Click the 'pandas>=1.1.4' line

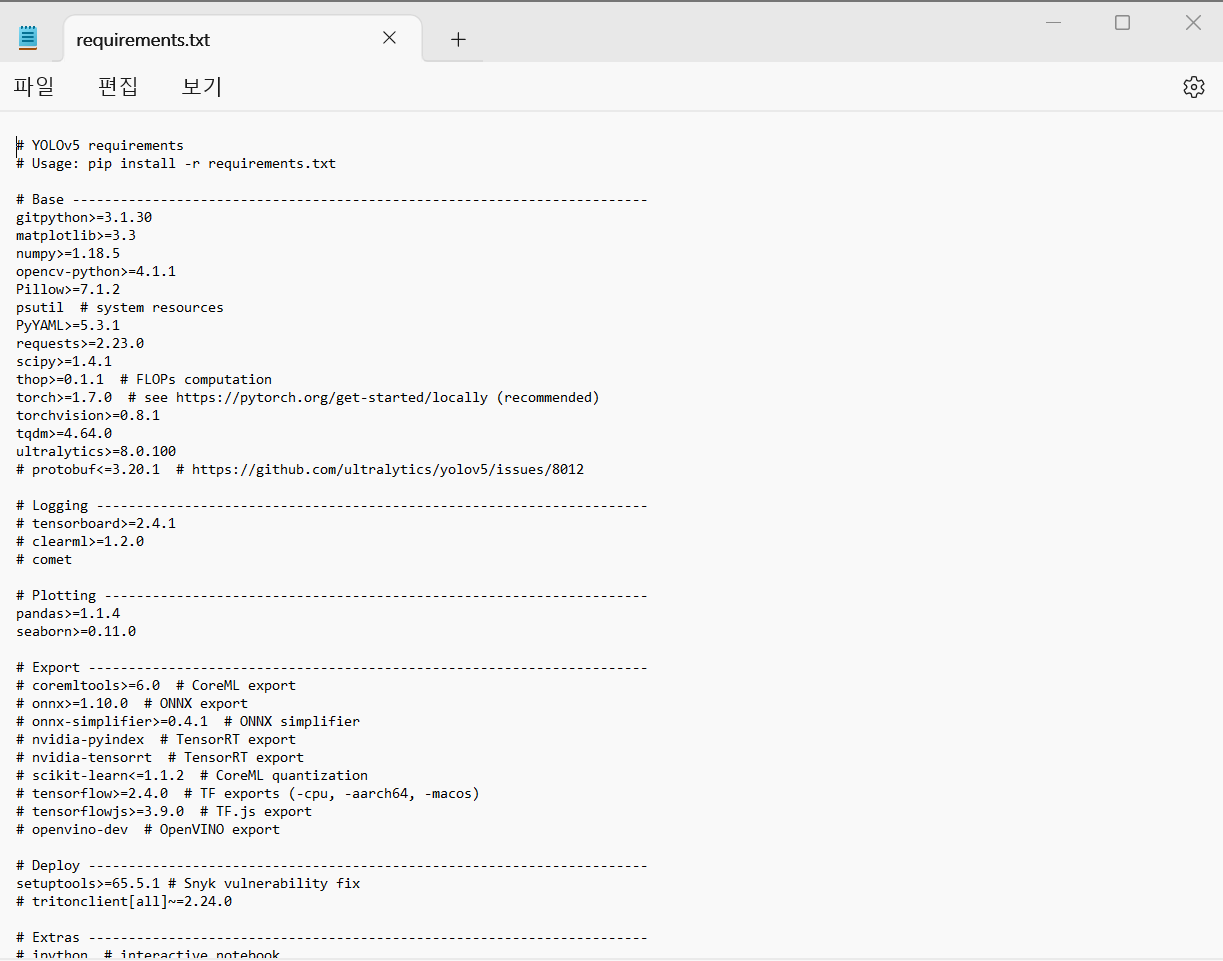point(68,613)
